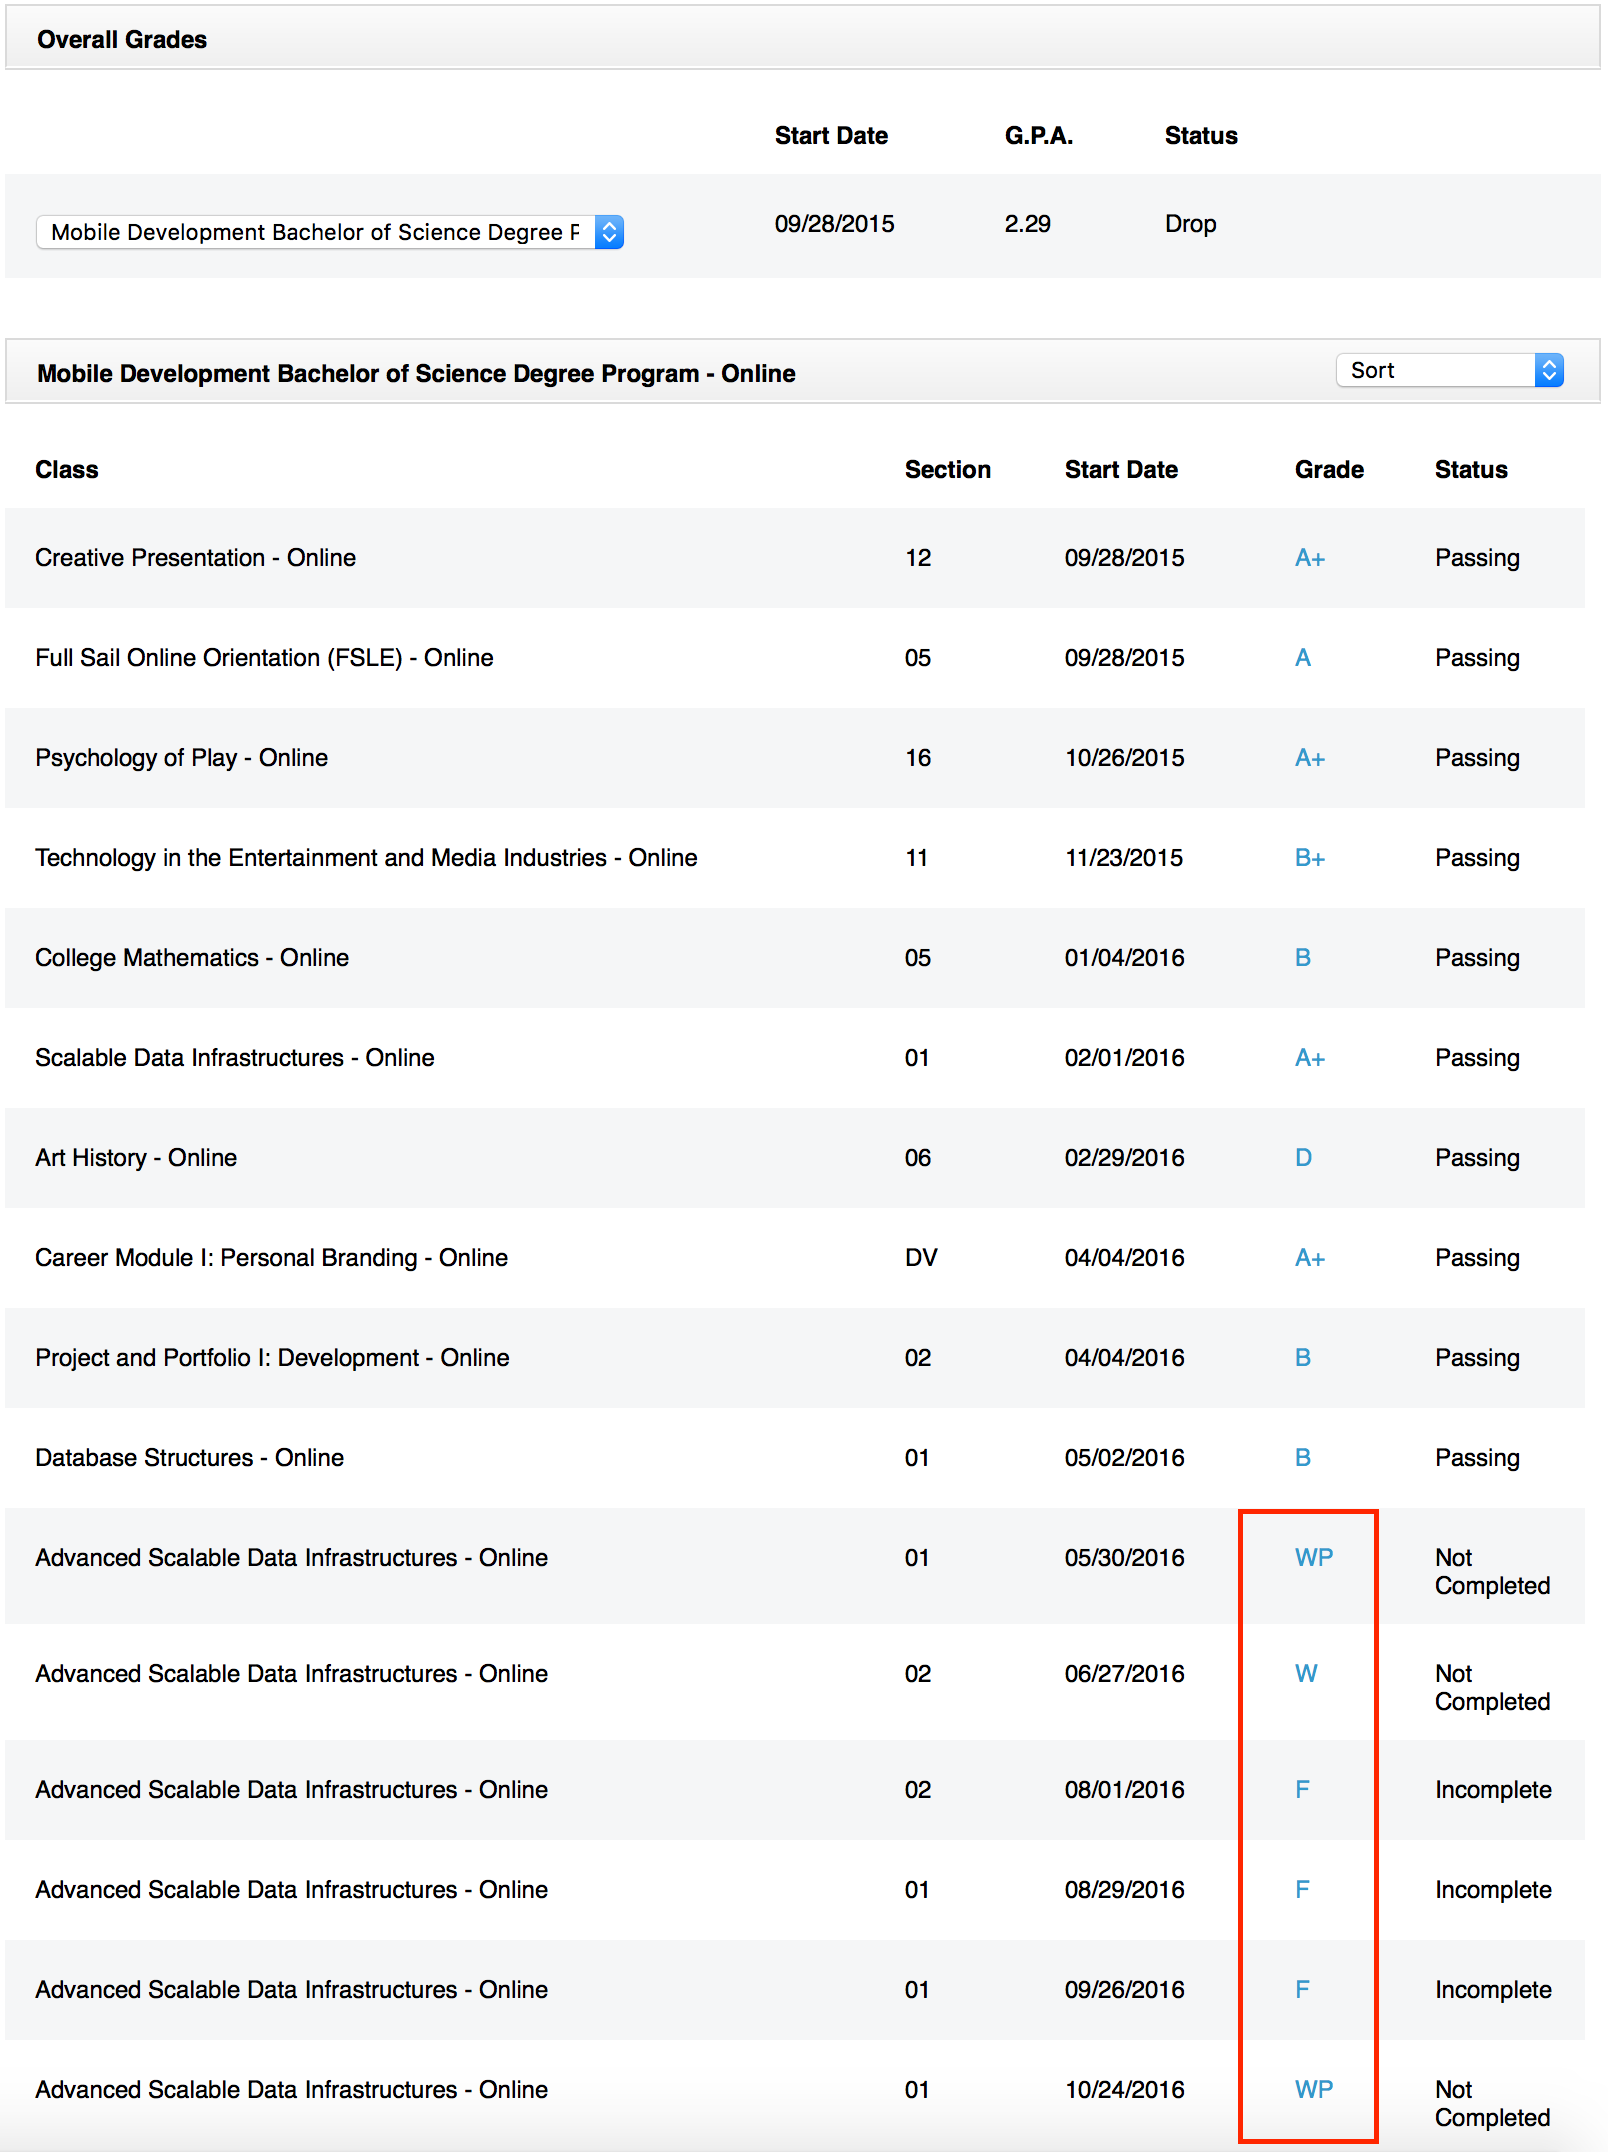Click Creative Presentation - Online class name
The image size is (1608, 2152).
pos(195,558)
